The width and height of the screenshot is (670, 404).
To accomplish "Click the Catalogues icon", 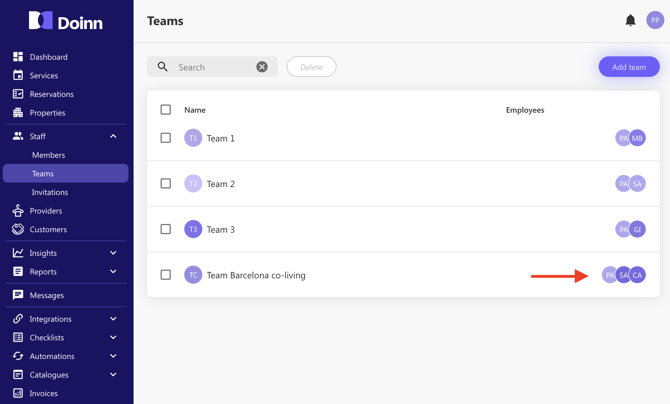I will point(18,375).
